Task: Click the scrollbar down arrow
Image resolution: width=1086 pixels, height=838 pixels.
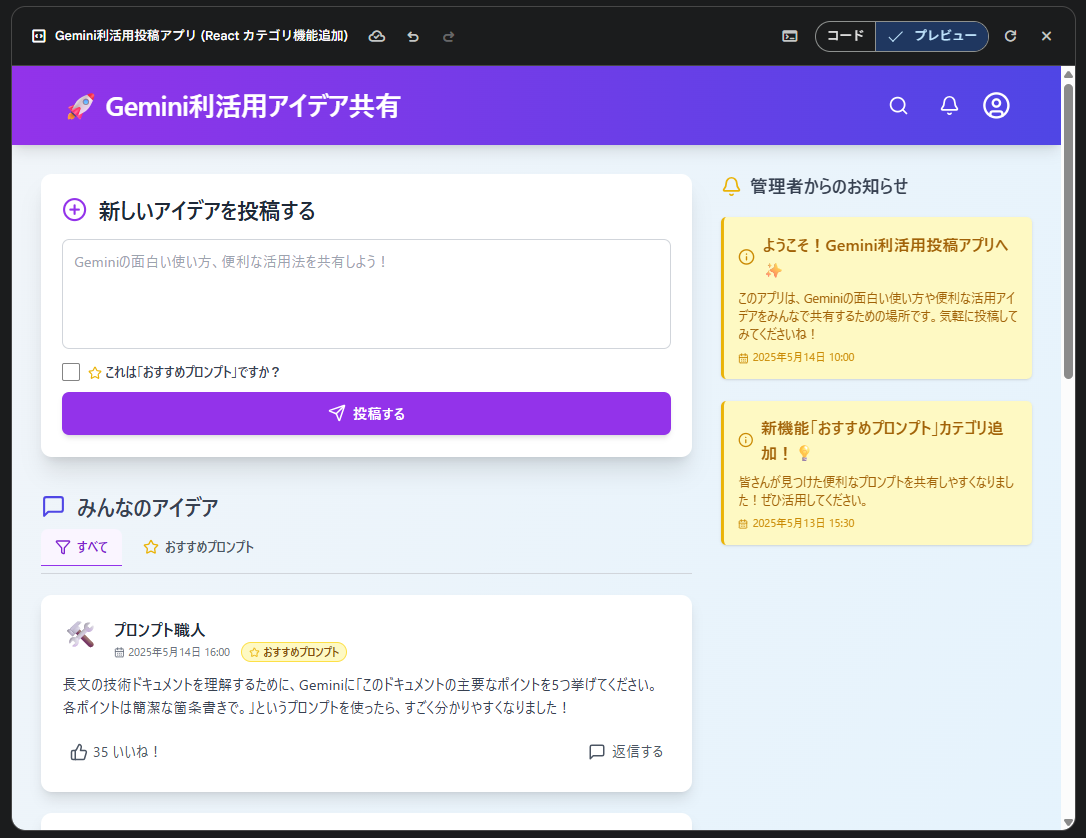Action: coord(1068,822)
